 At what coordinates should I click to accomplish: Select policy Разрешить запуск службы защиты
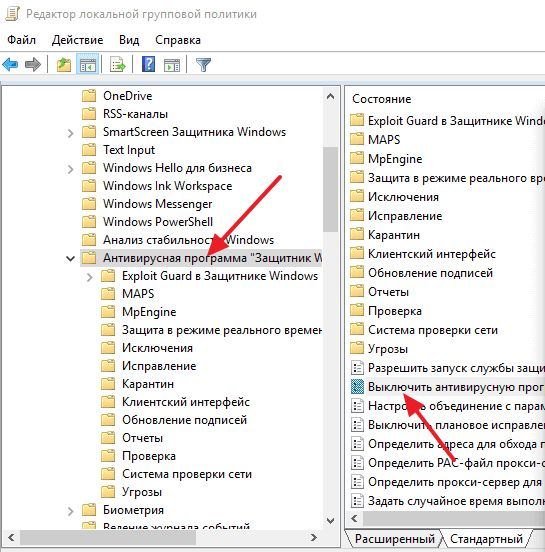tap(447, 368)
